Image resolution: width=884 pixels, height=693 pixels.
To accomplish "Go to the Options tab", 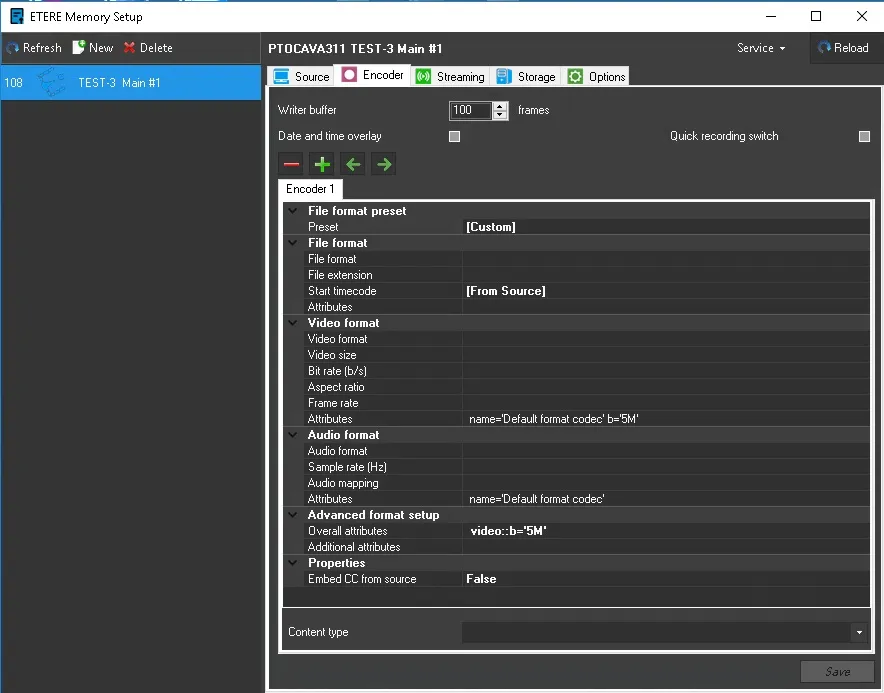I will point(597,77).
